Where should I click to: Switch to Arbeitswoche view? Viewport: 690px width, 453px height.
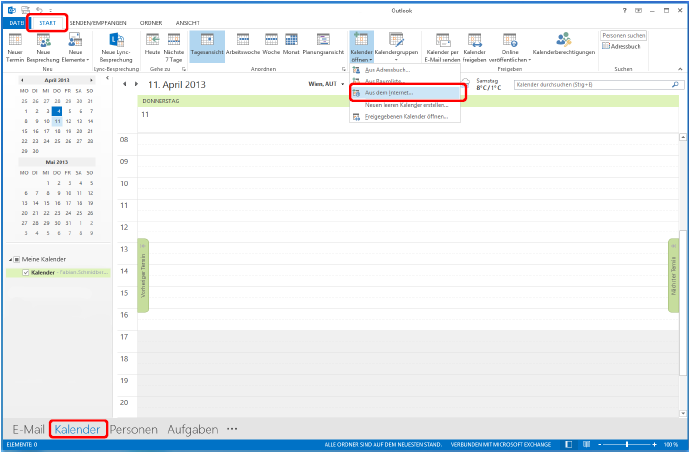243,44
